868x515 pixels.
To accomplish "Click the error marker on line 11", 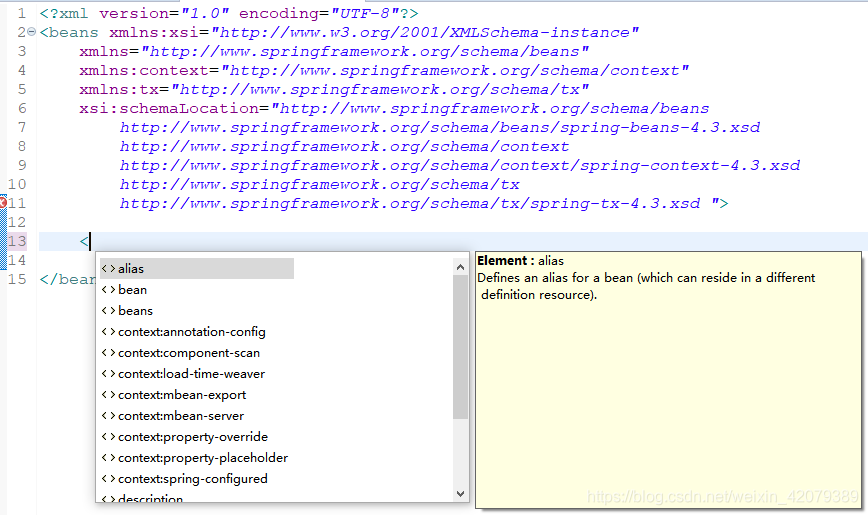I will (3, 203).
